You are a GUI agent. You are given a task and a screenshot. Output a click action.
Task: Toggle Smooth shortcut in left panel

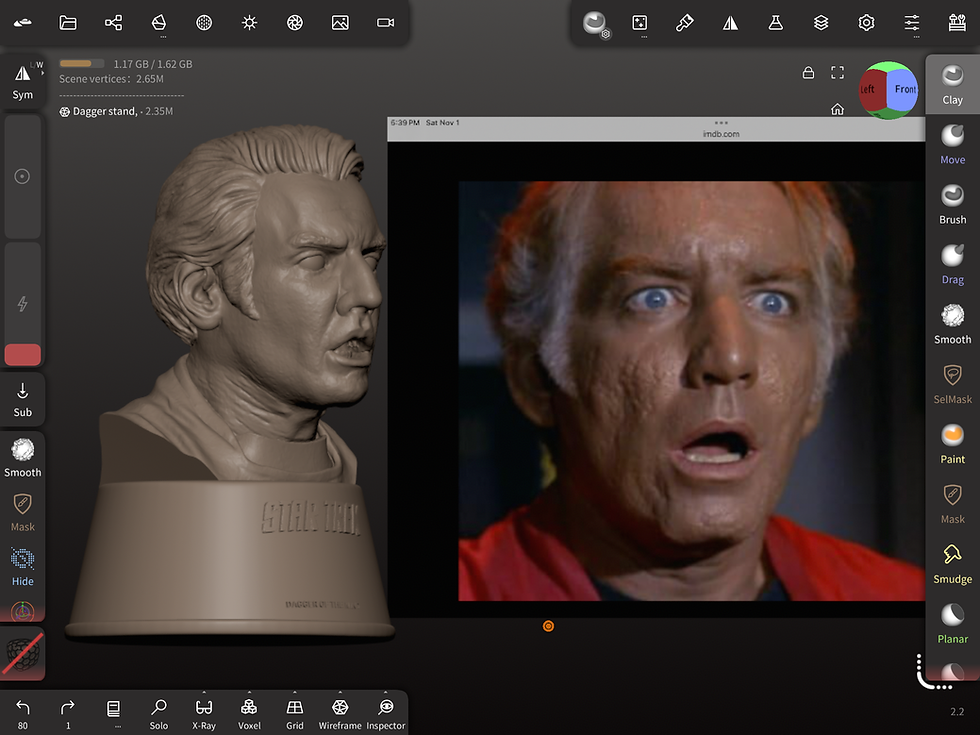[x=22, y=458]
